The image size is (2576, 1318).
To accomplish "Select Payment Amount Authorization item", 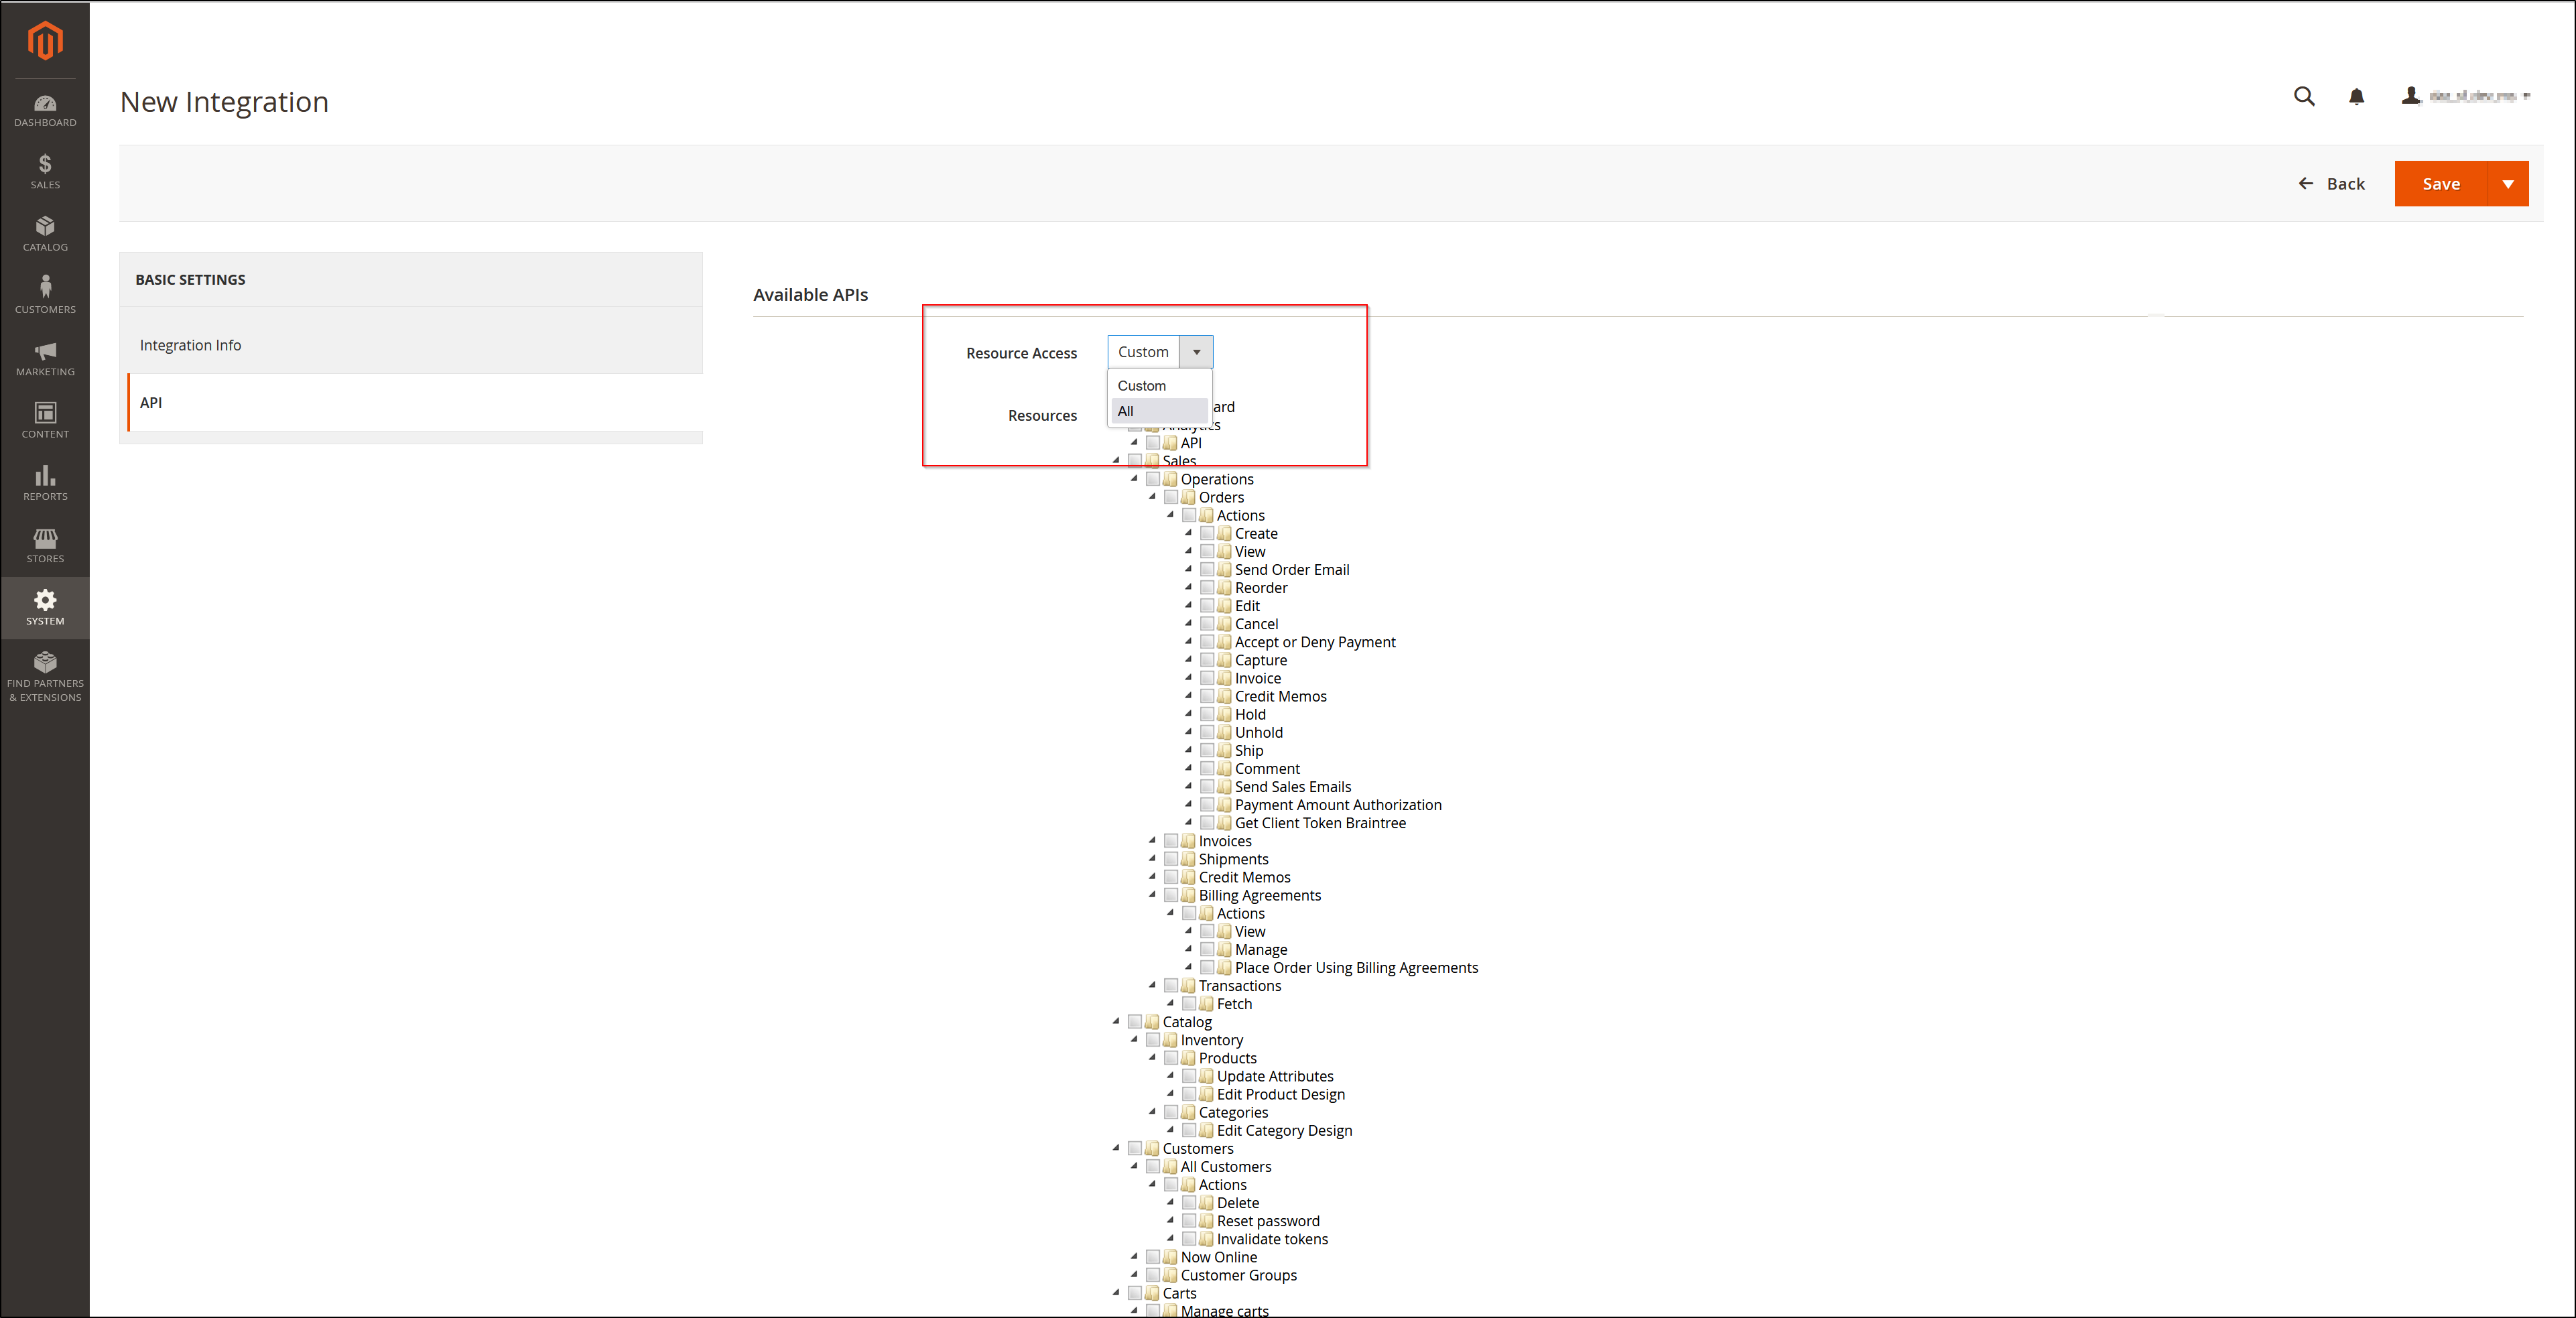I will click(1338, 805).
